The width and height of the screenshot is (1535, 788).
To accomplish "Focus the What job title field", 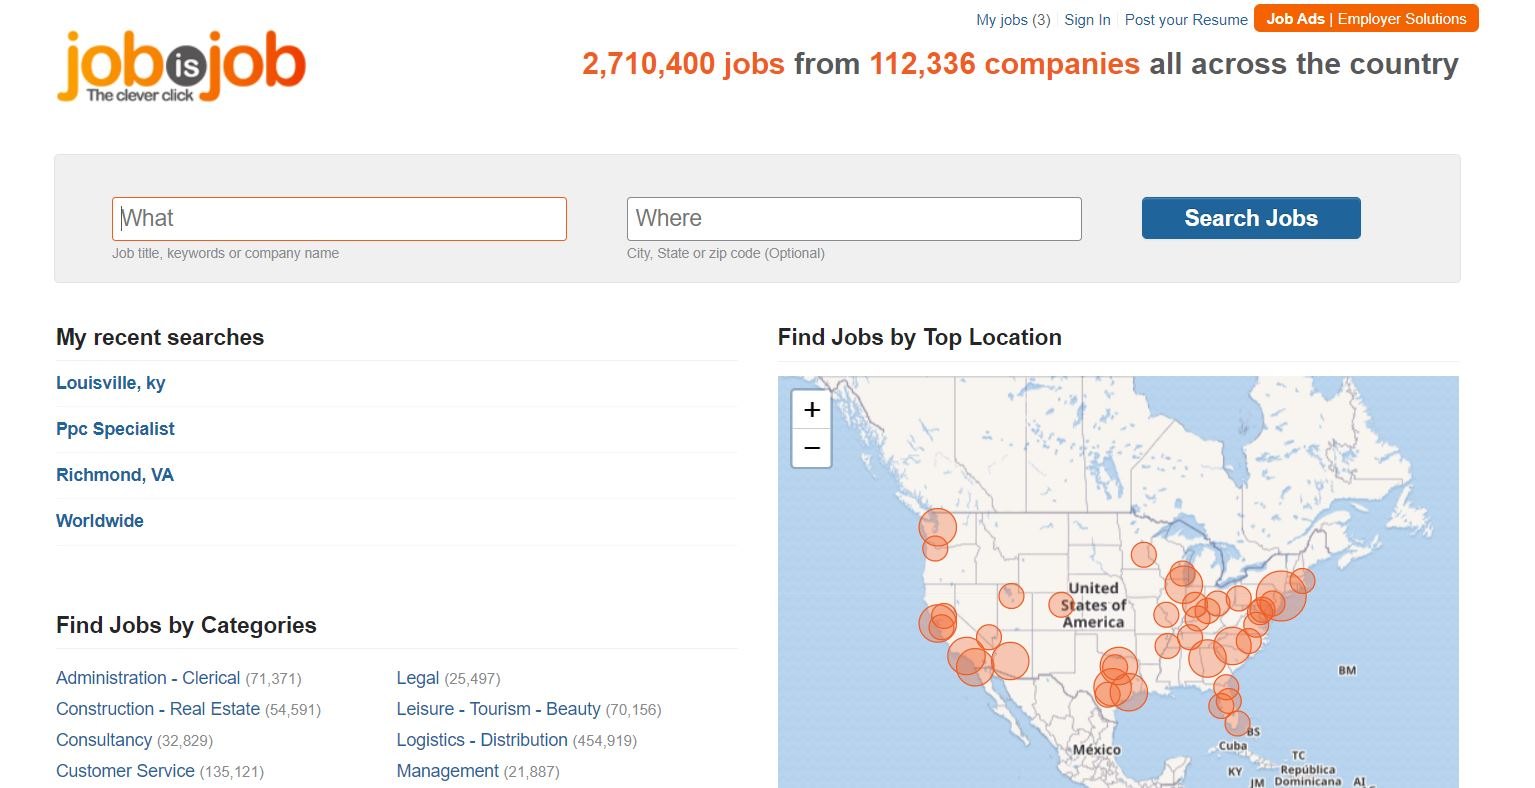I will (x=339, y=219).
